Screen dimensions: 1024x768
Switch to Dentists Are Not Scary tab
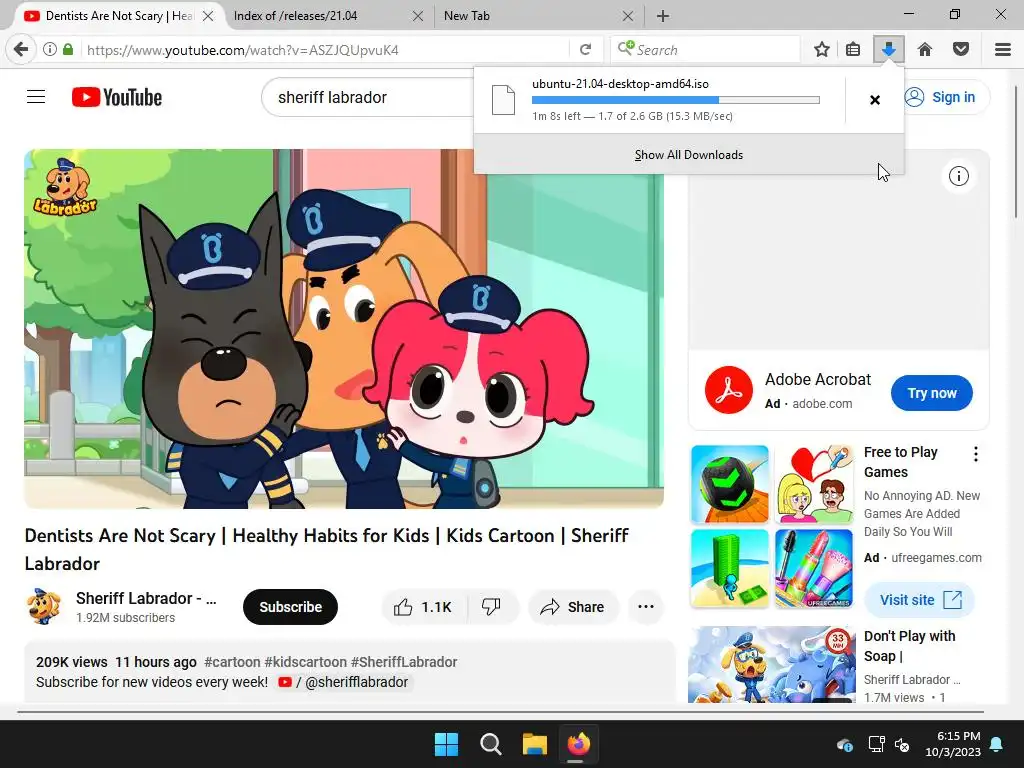pos(120,16)
